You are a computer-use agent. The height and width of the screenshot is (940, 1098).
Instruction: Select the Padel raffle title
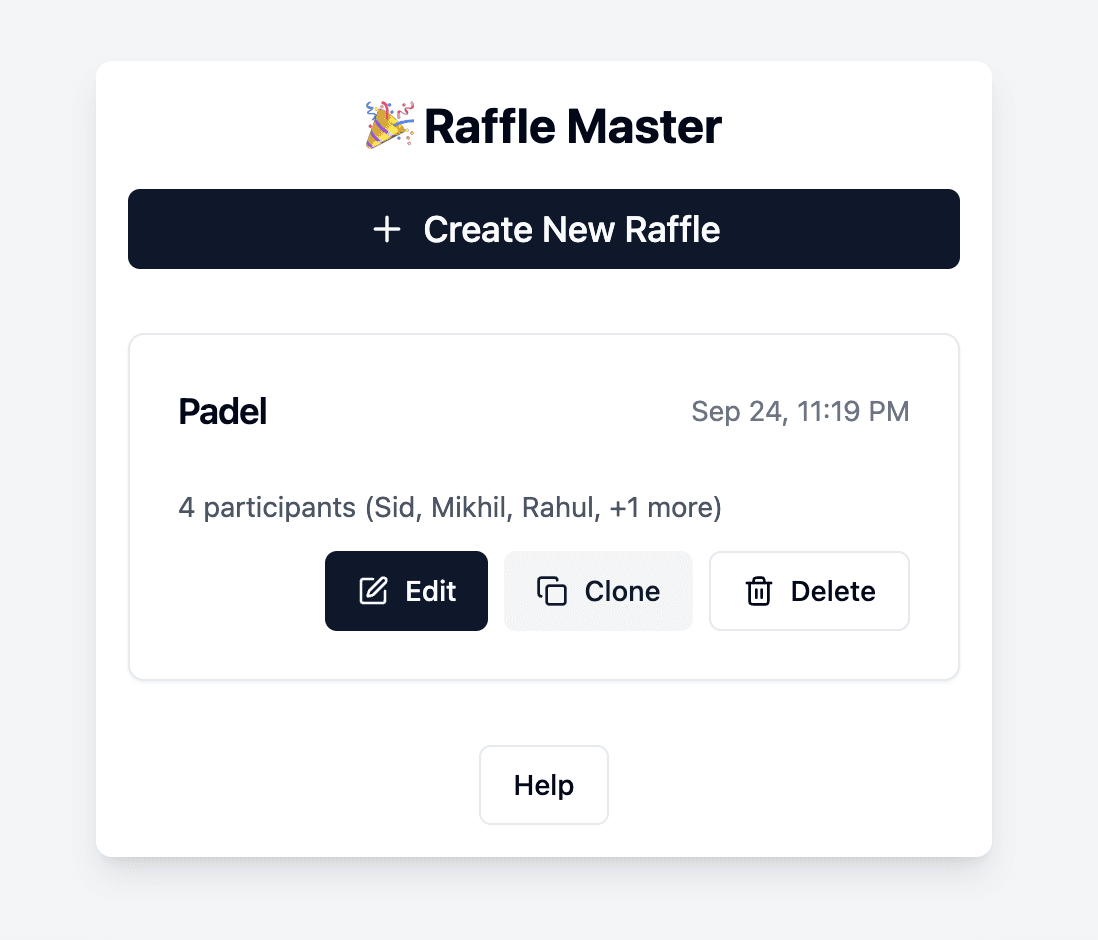tap(223, 412)
